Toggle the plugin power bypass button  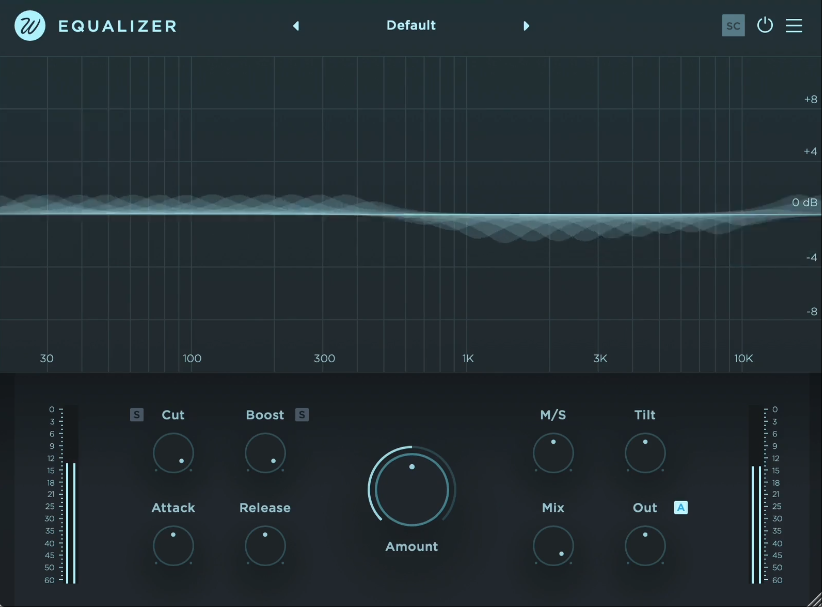tap(765, 26)
